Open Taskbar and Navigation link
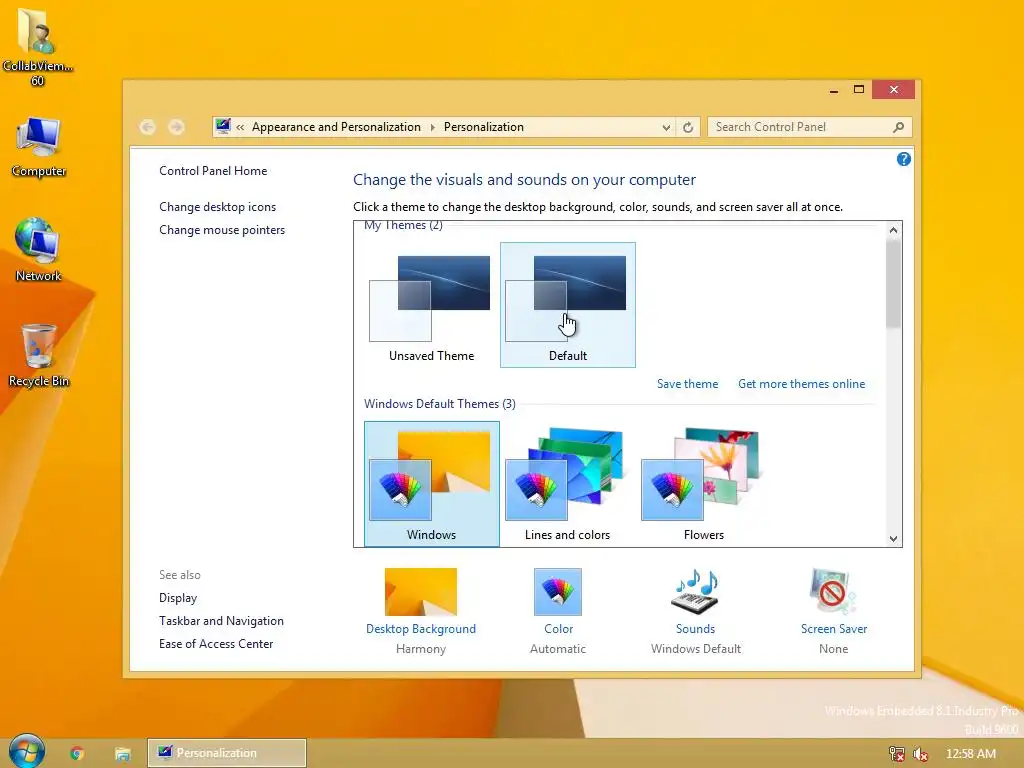 click(221, 621)
